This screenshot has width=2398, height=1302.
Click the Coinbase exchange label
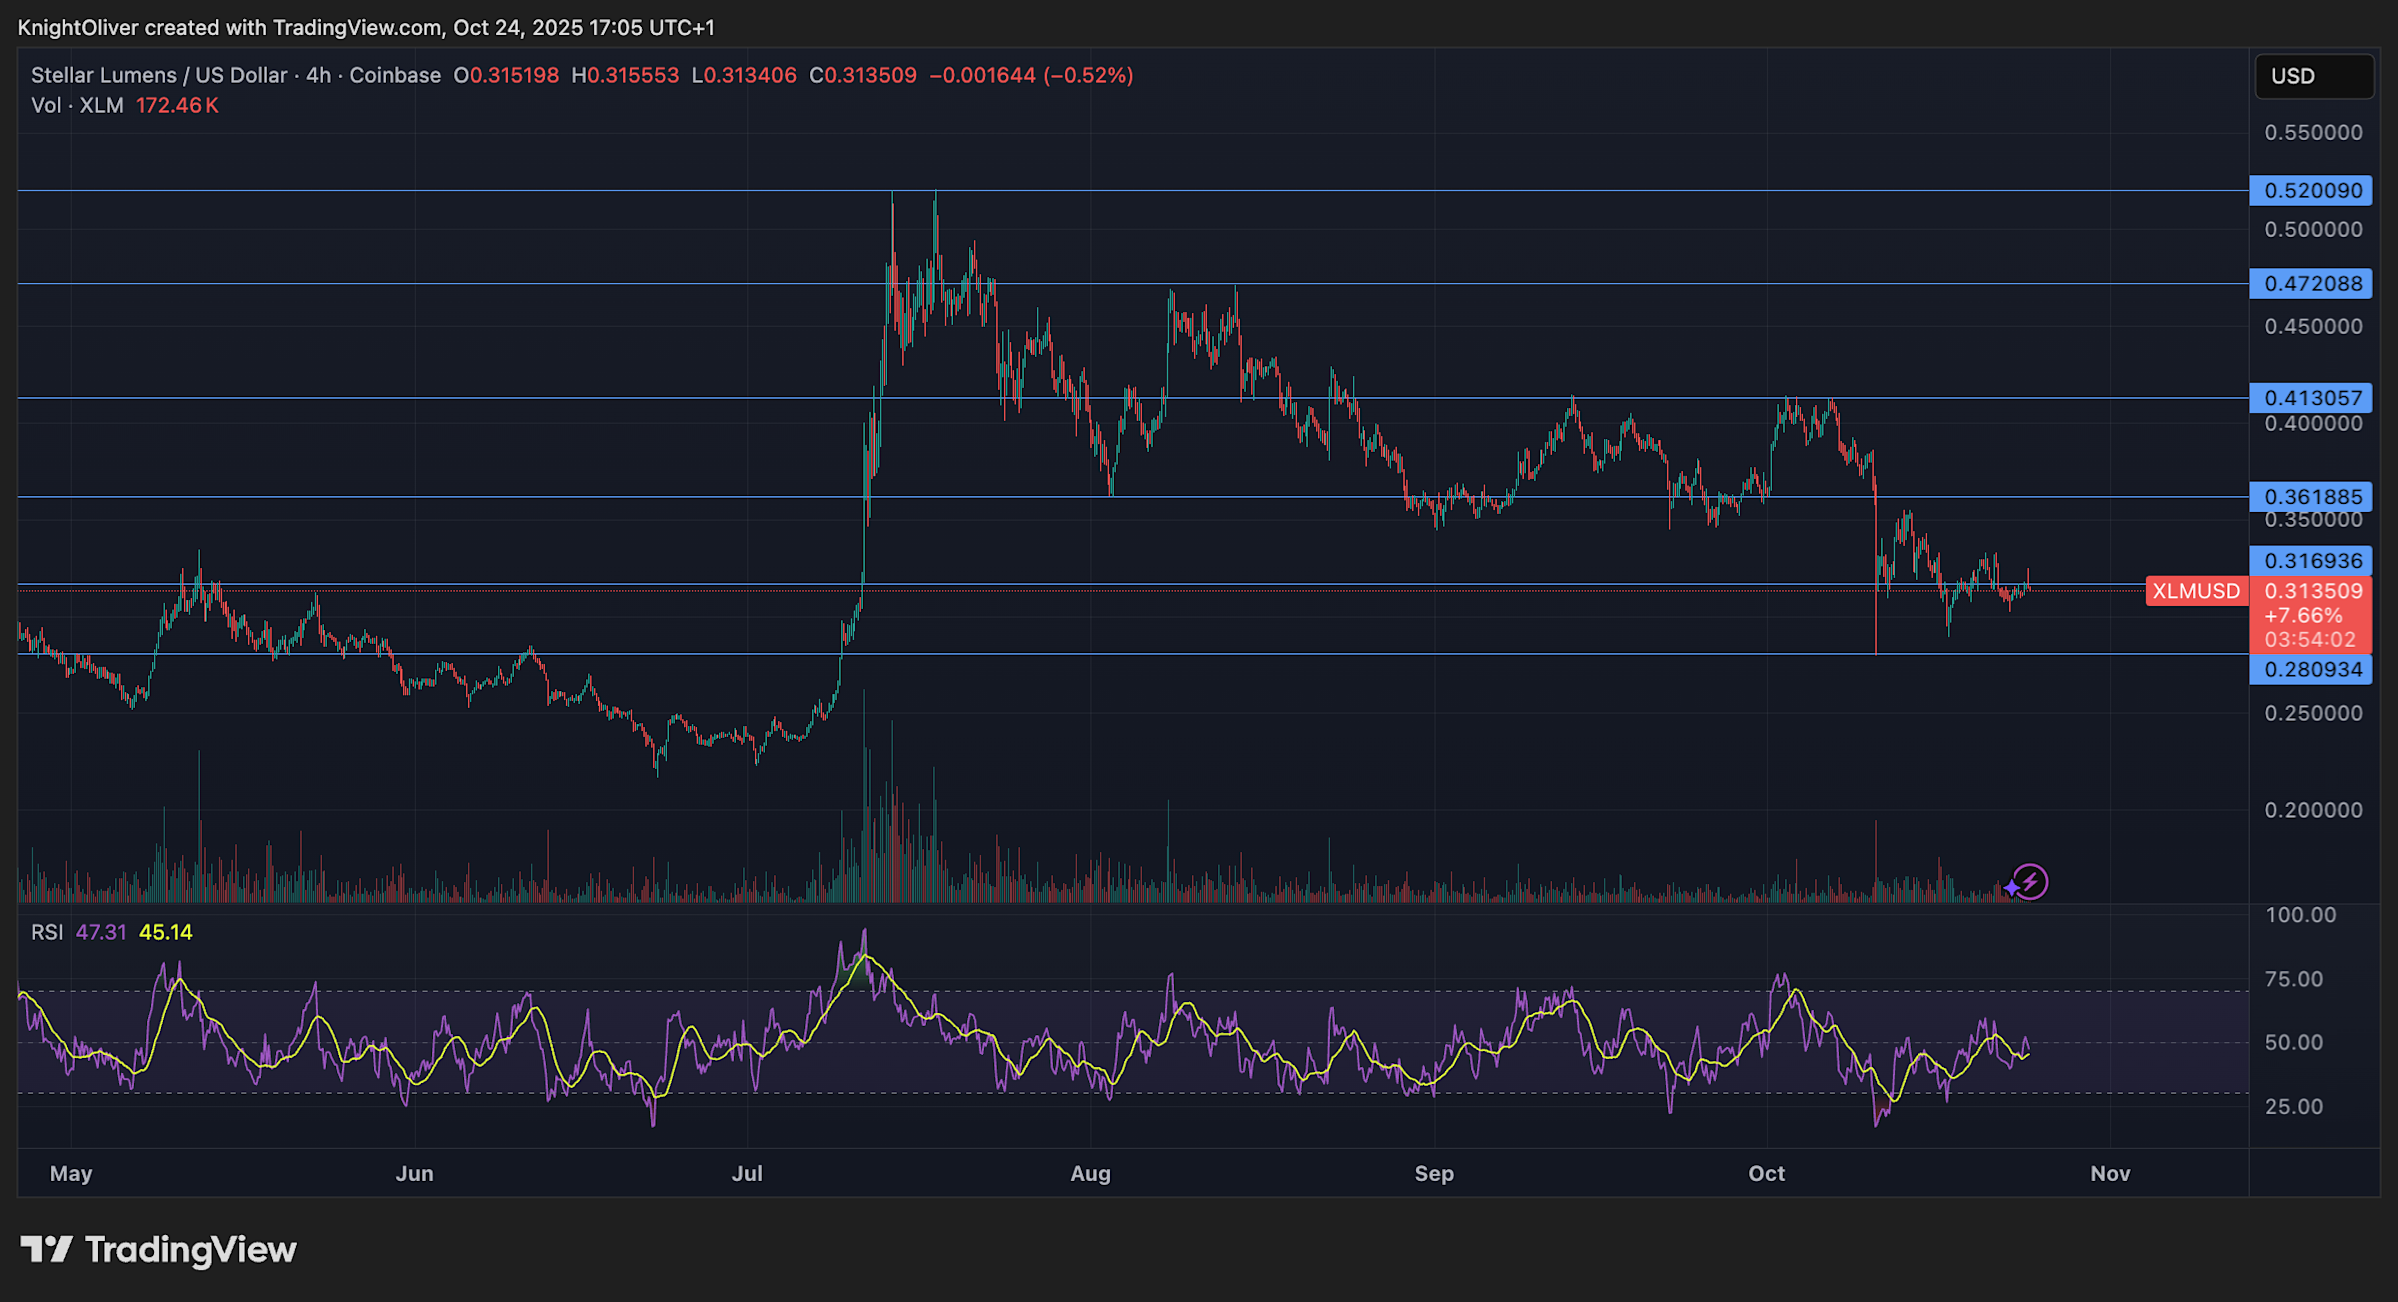click(396, 75)
